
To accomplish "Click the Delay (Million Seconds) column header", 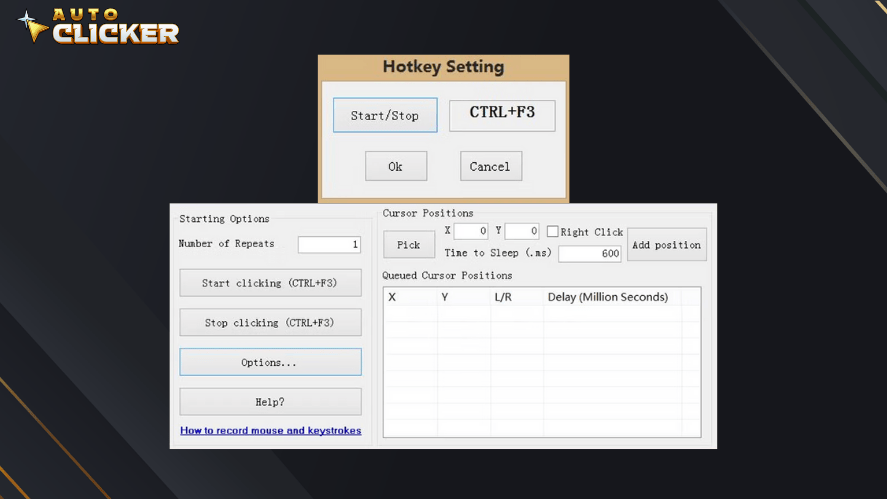I will pos(607,297).
